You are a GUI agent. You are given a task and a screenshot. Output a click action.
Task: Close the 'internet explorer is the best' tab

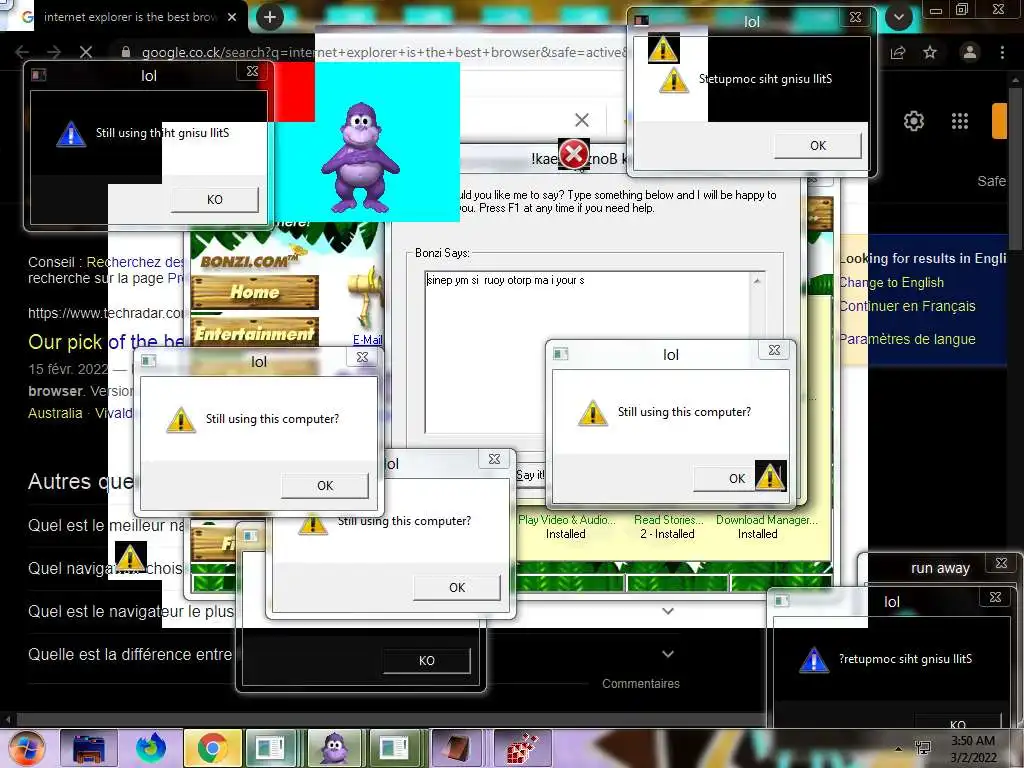232,17
